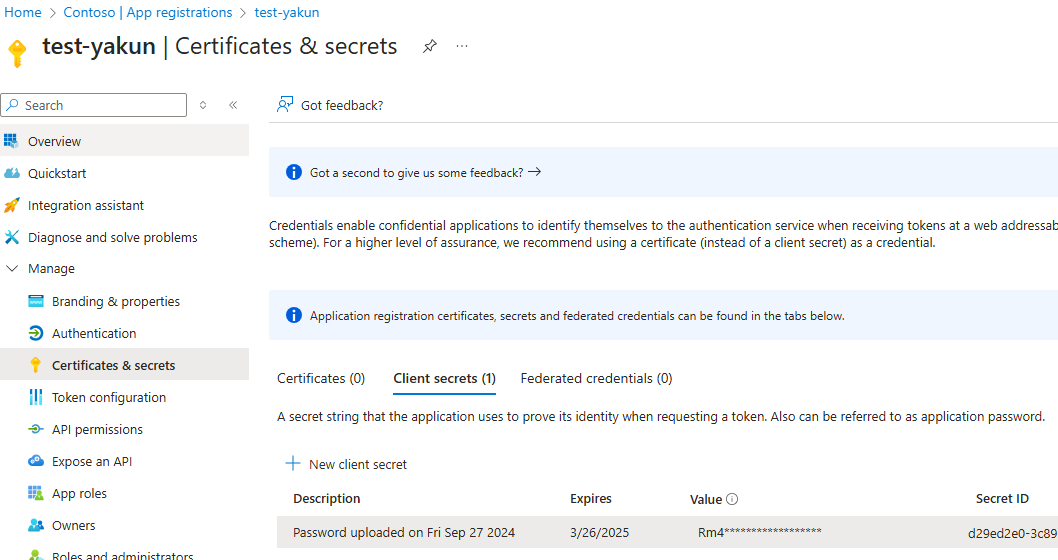Click the Got feedback icon
This screenshot has height=560, width=1058.
286,105
